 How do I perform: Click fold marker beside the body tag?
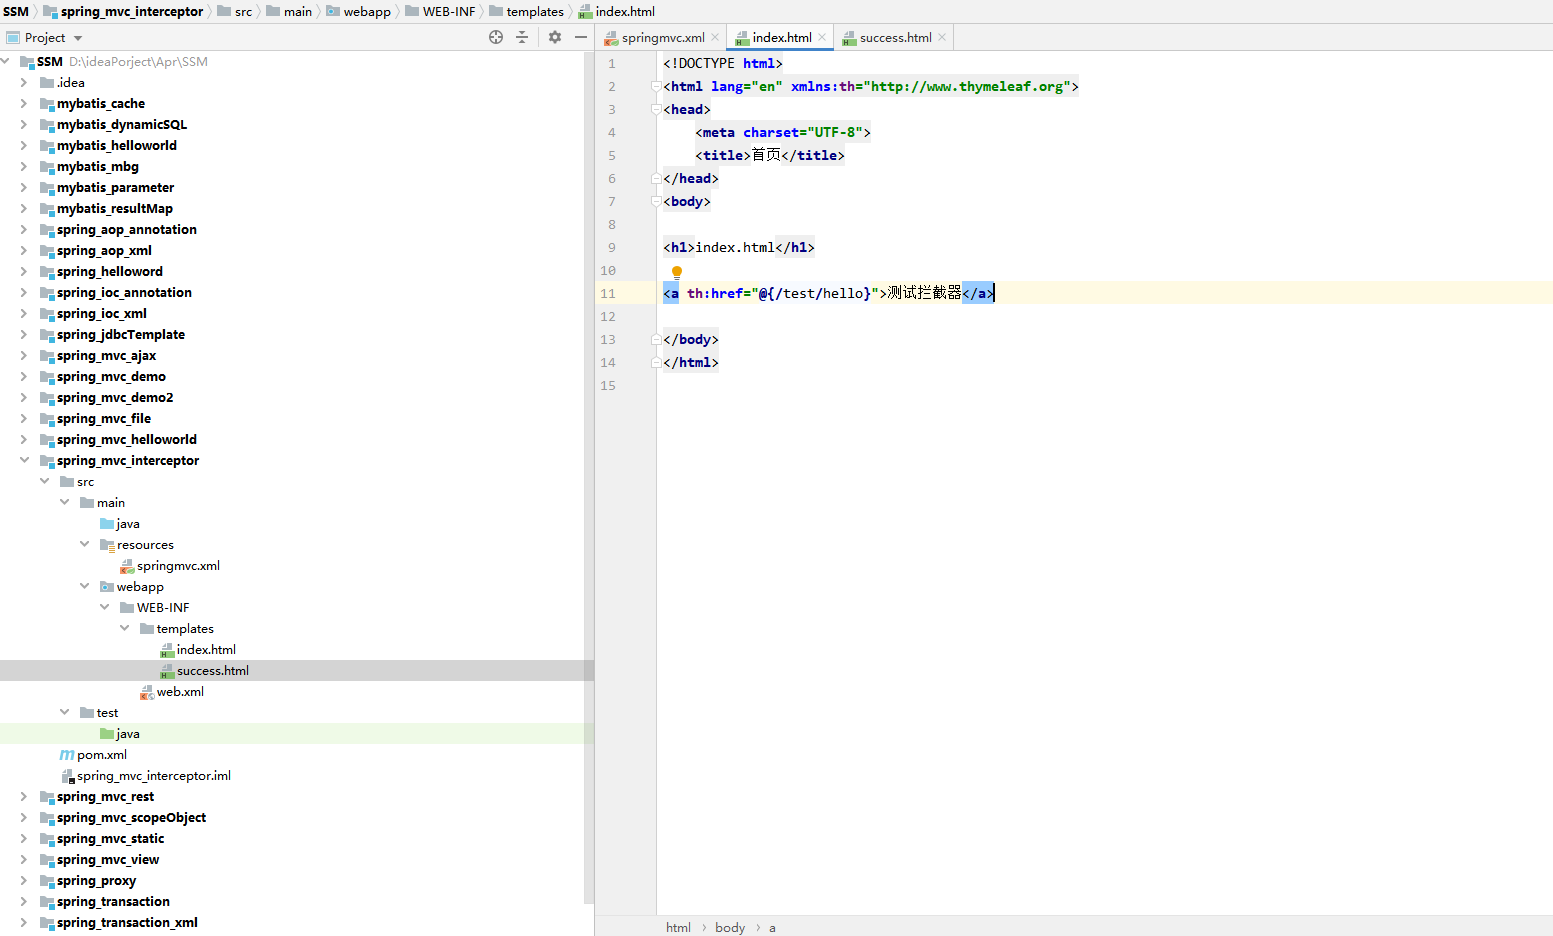click(x=656, y=201)
